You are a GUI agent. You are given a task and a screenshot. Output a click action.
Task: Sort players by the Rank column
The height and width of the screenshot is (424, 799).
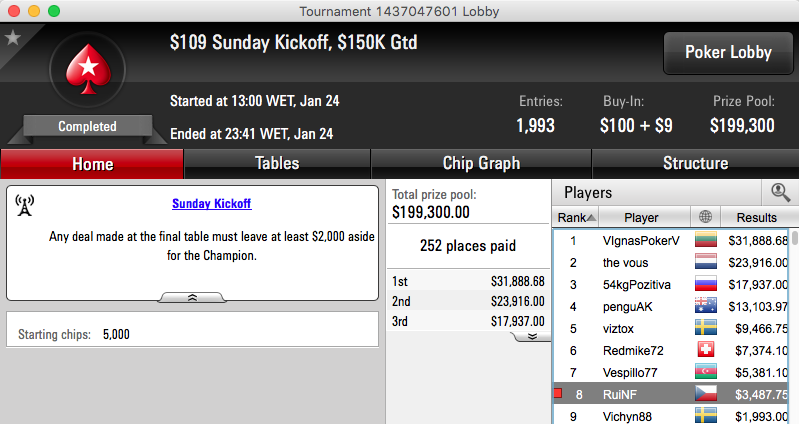pyautogui.click(x=575, y=217)
